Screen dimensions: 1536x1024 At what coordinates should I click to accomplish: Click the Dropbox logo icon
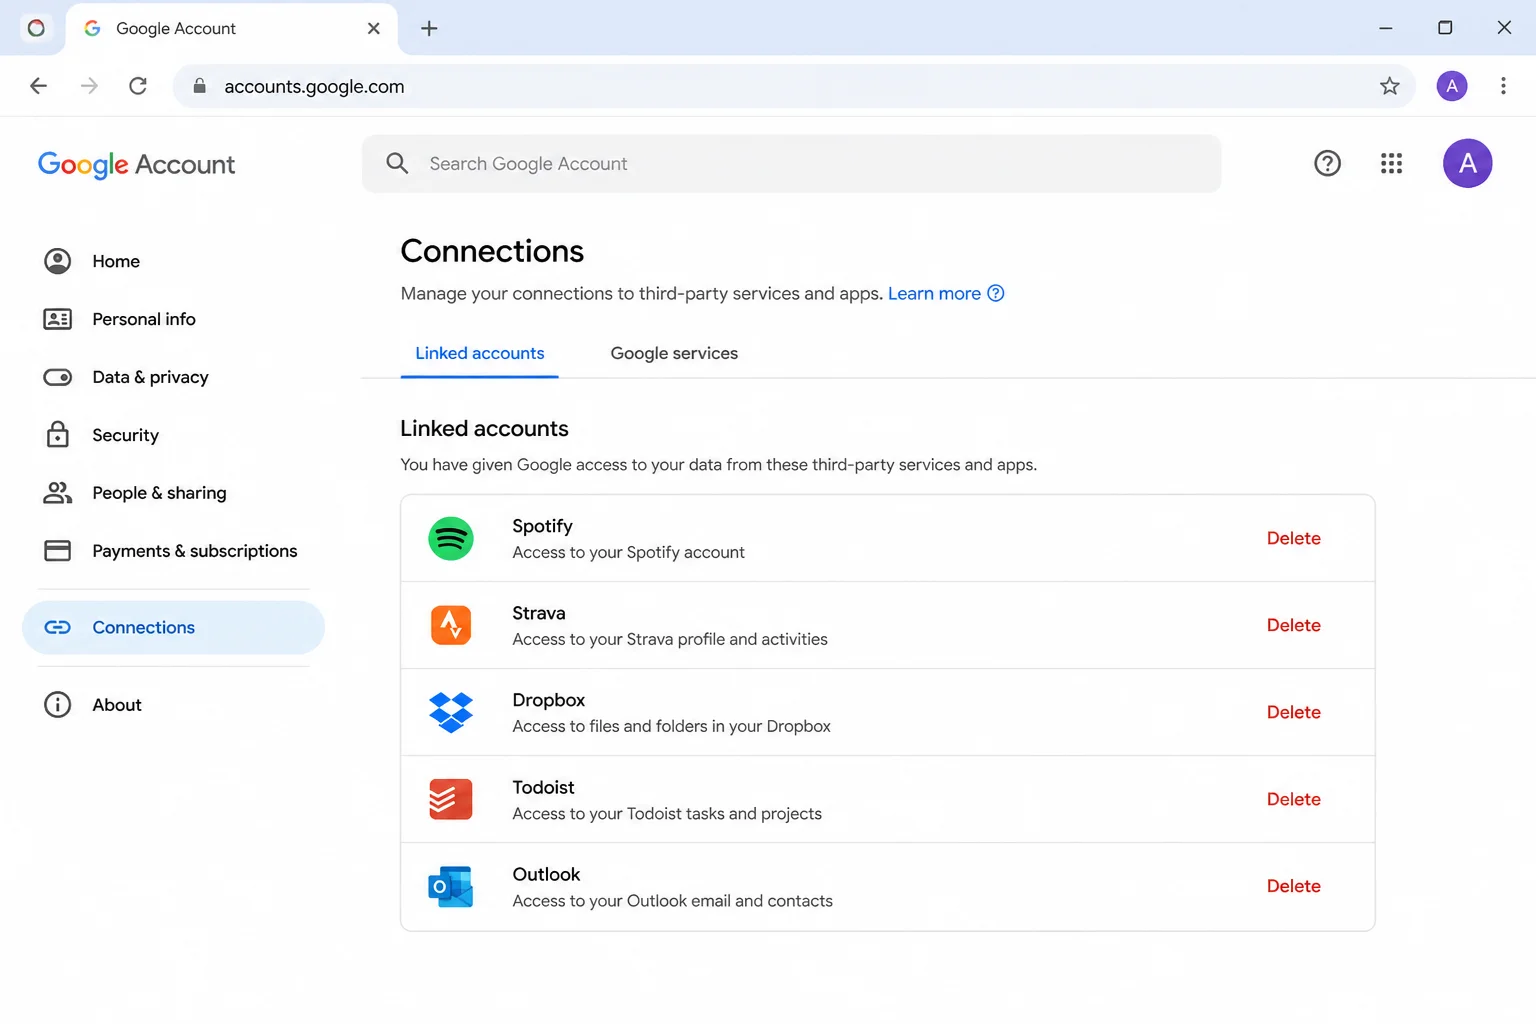(451, 712)
